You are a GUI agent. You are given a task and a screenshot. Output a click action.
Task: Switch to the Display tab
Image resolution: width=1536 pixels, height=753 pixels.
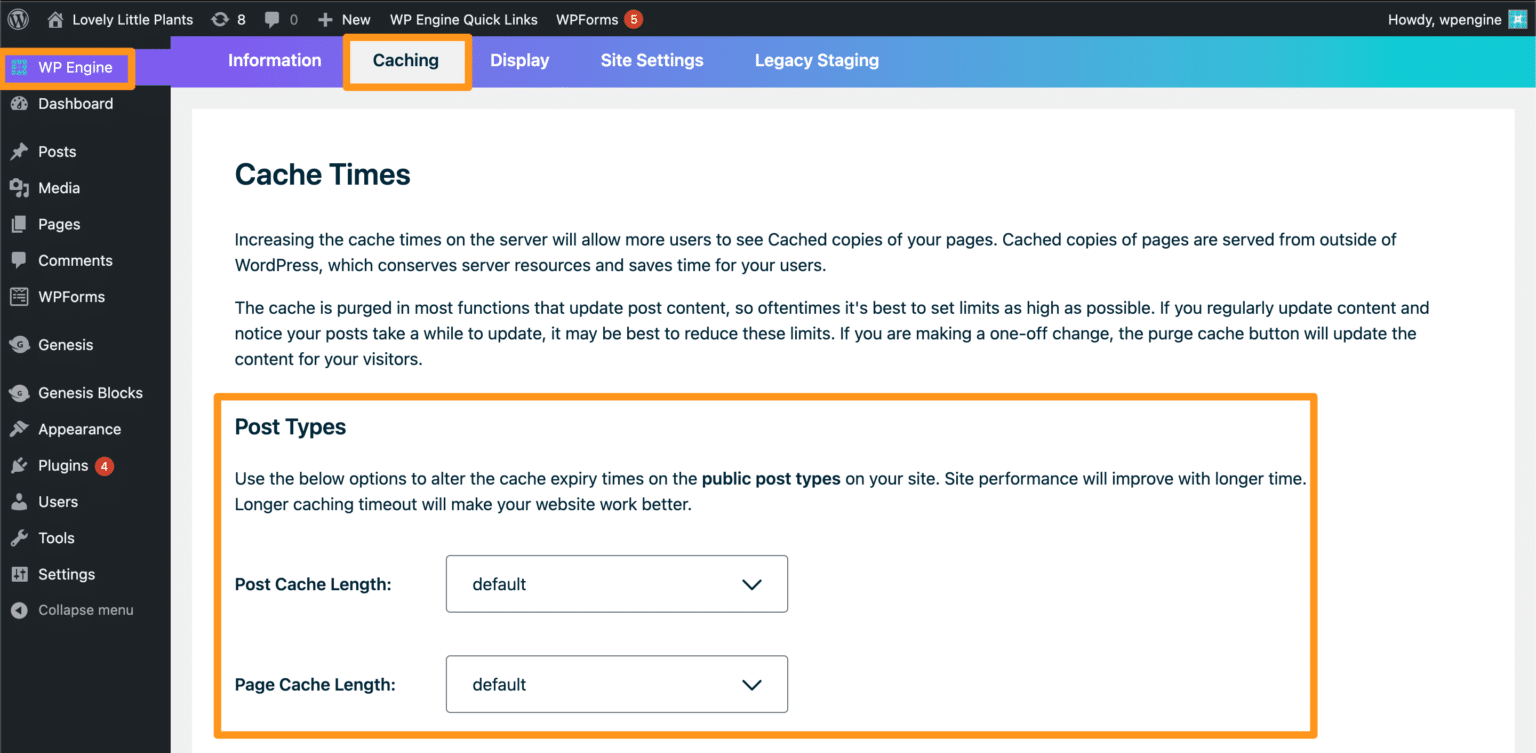[519, 60]
